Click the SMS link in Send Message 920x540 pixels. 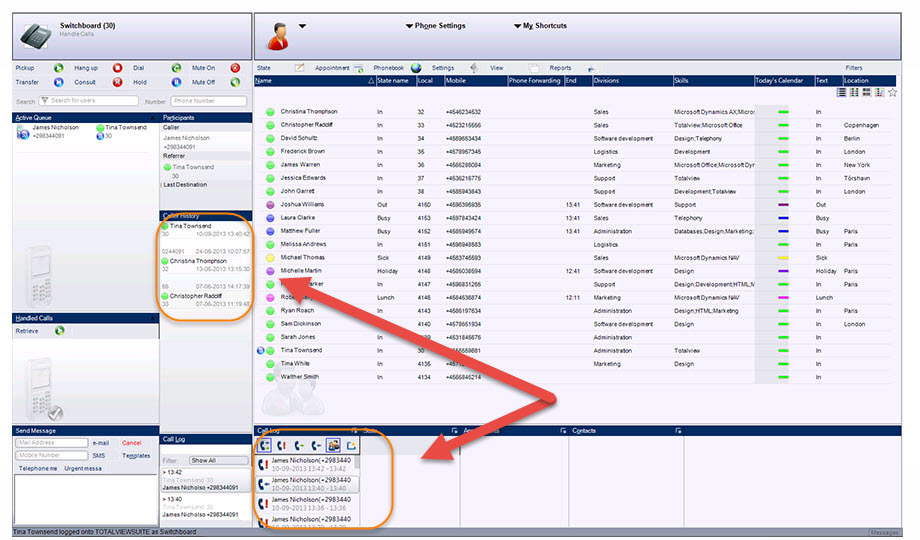pyautogui.click(x=99, y=455)
